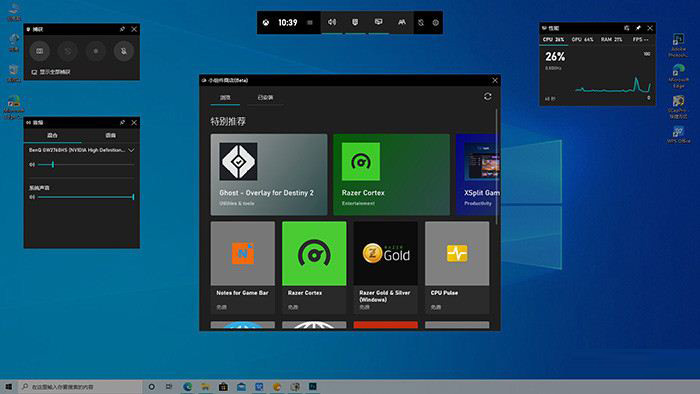The height and width of the screenshot is (394, 700).
Task: Toggle the Audio widget in Game Bar
Action: point(332,22)
